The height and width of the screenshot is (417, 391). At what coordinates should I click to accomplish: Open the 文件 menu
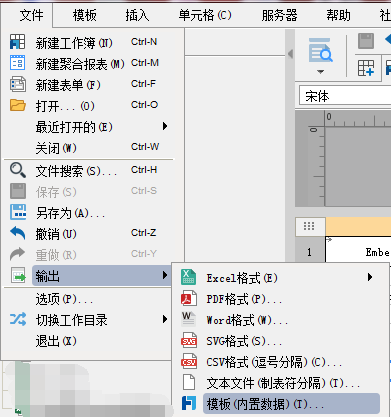(x=31, y=15)
